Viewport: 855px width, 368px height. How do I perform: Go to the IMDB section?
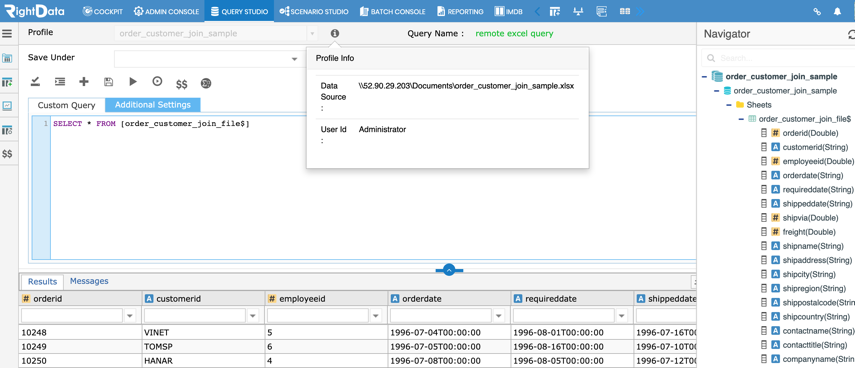pyautogui.click(x=508, y=11)
